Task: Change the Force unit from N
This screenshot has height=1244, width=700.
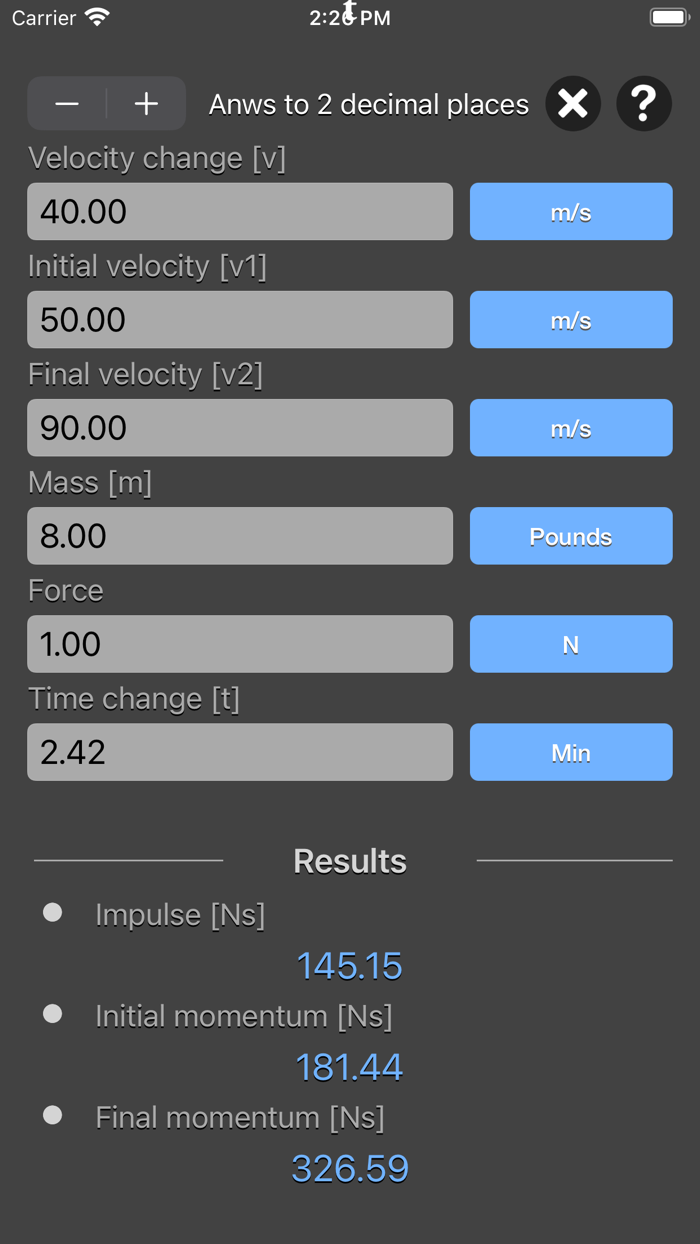Action: point(570,644)
